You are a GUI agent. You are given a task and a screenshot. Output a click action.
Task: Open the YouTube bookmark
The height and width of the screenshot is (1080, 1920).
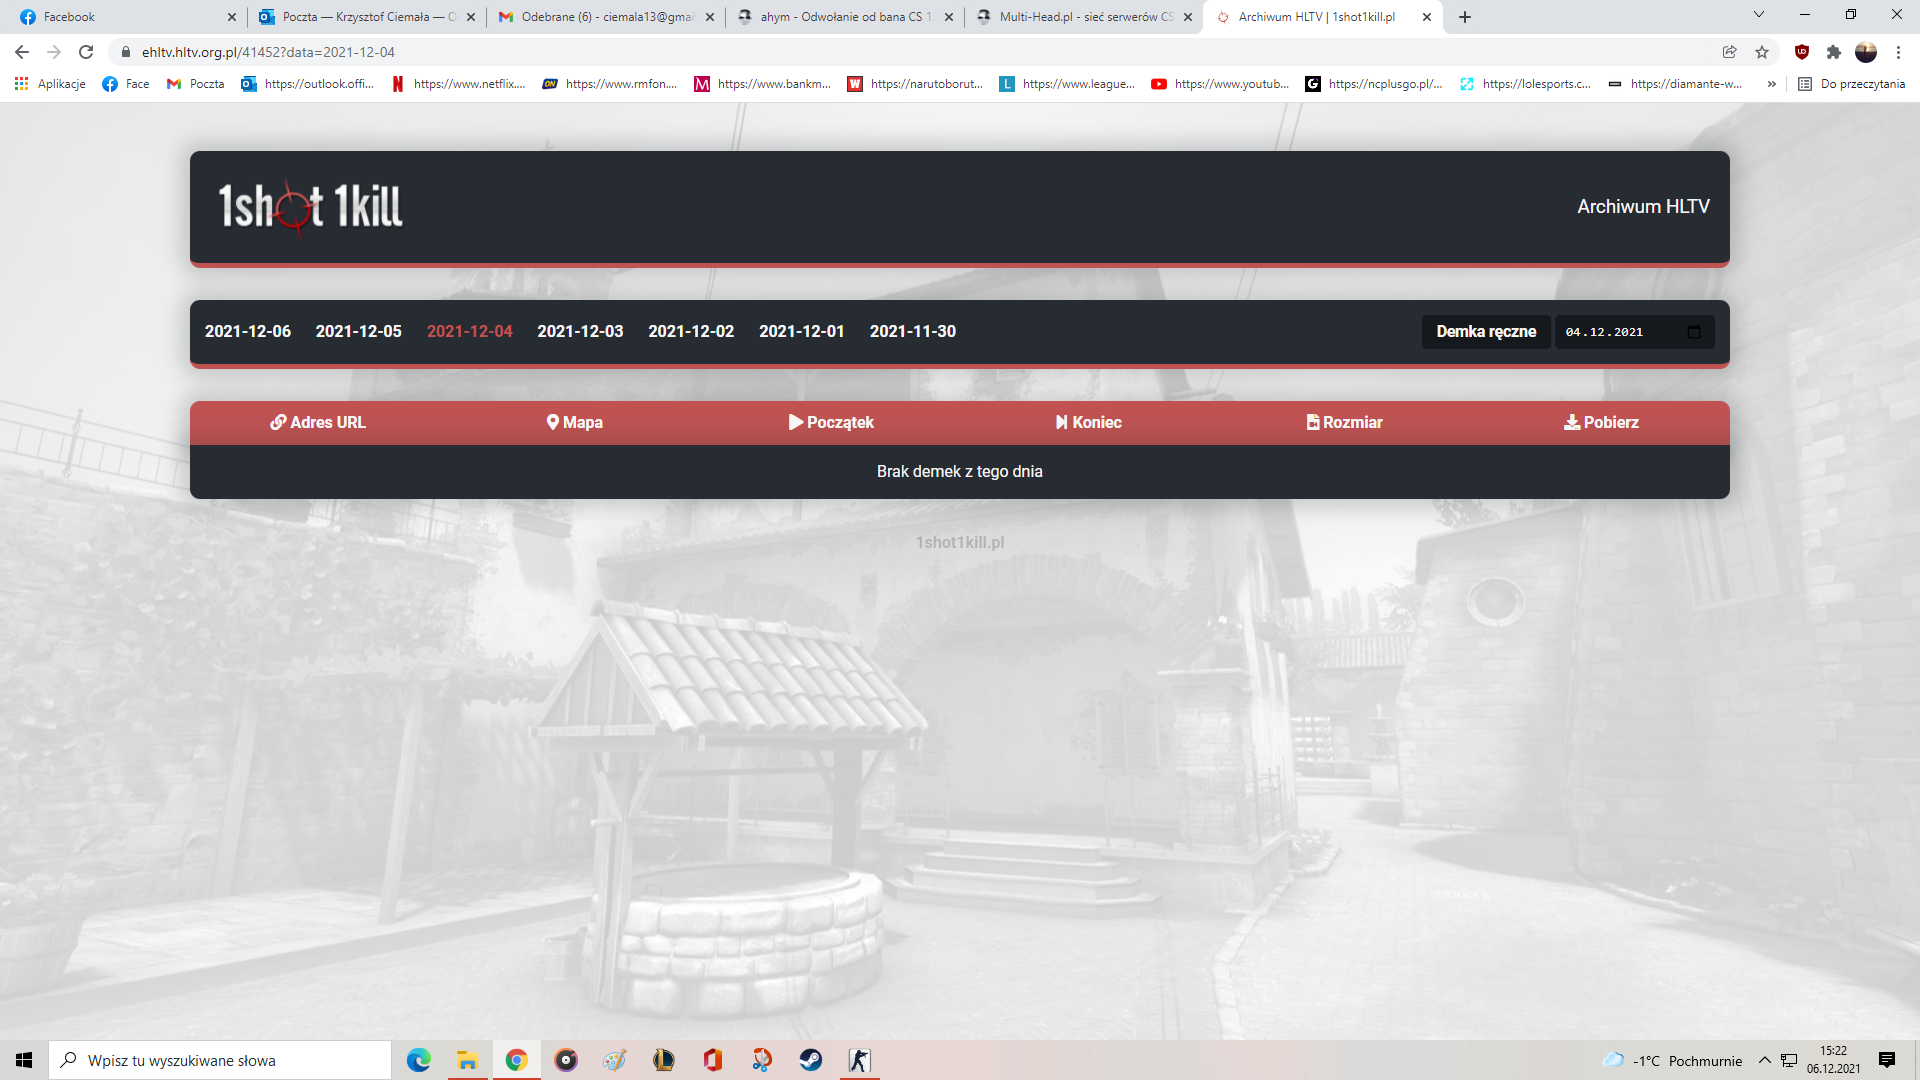pos(1220,84)
